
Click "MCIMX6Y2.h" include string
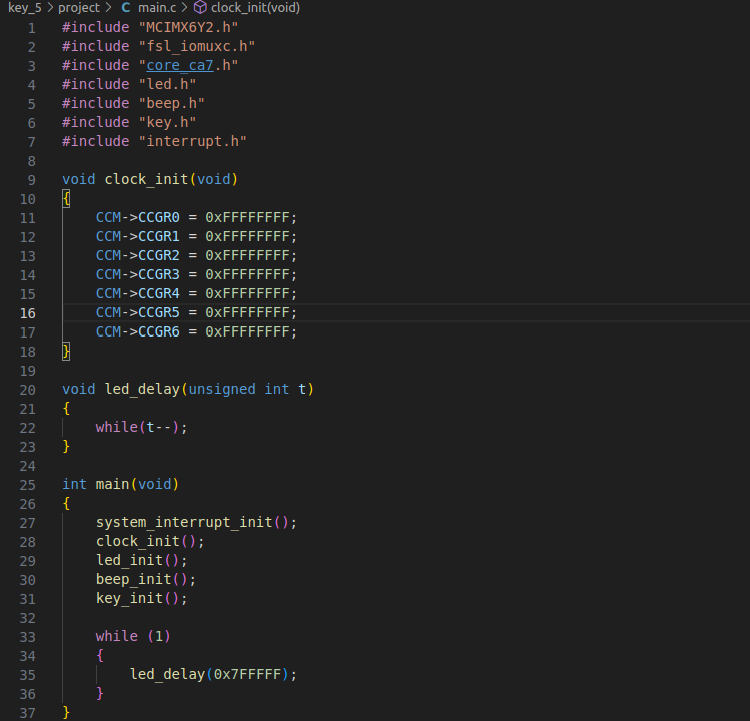coord(188,27)
